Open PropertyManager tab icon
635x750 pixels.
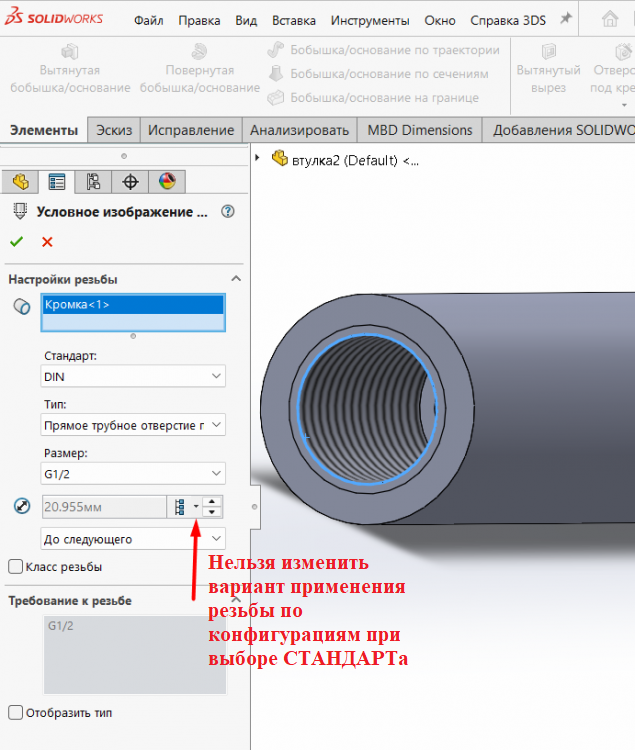coord(57,182)
